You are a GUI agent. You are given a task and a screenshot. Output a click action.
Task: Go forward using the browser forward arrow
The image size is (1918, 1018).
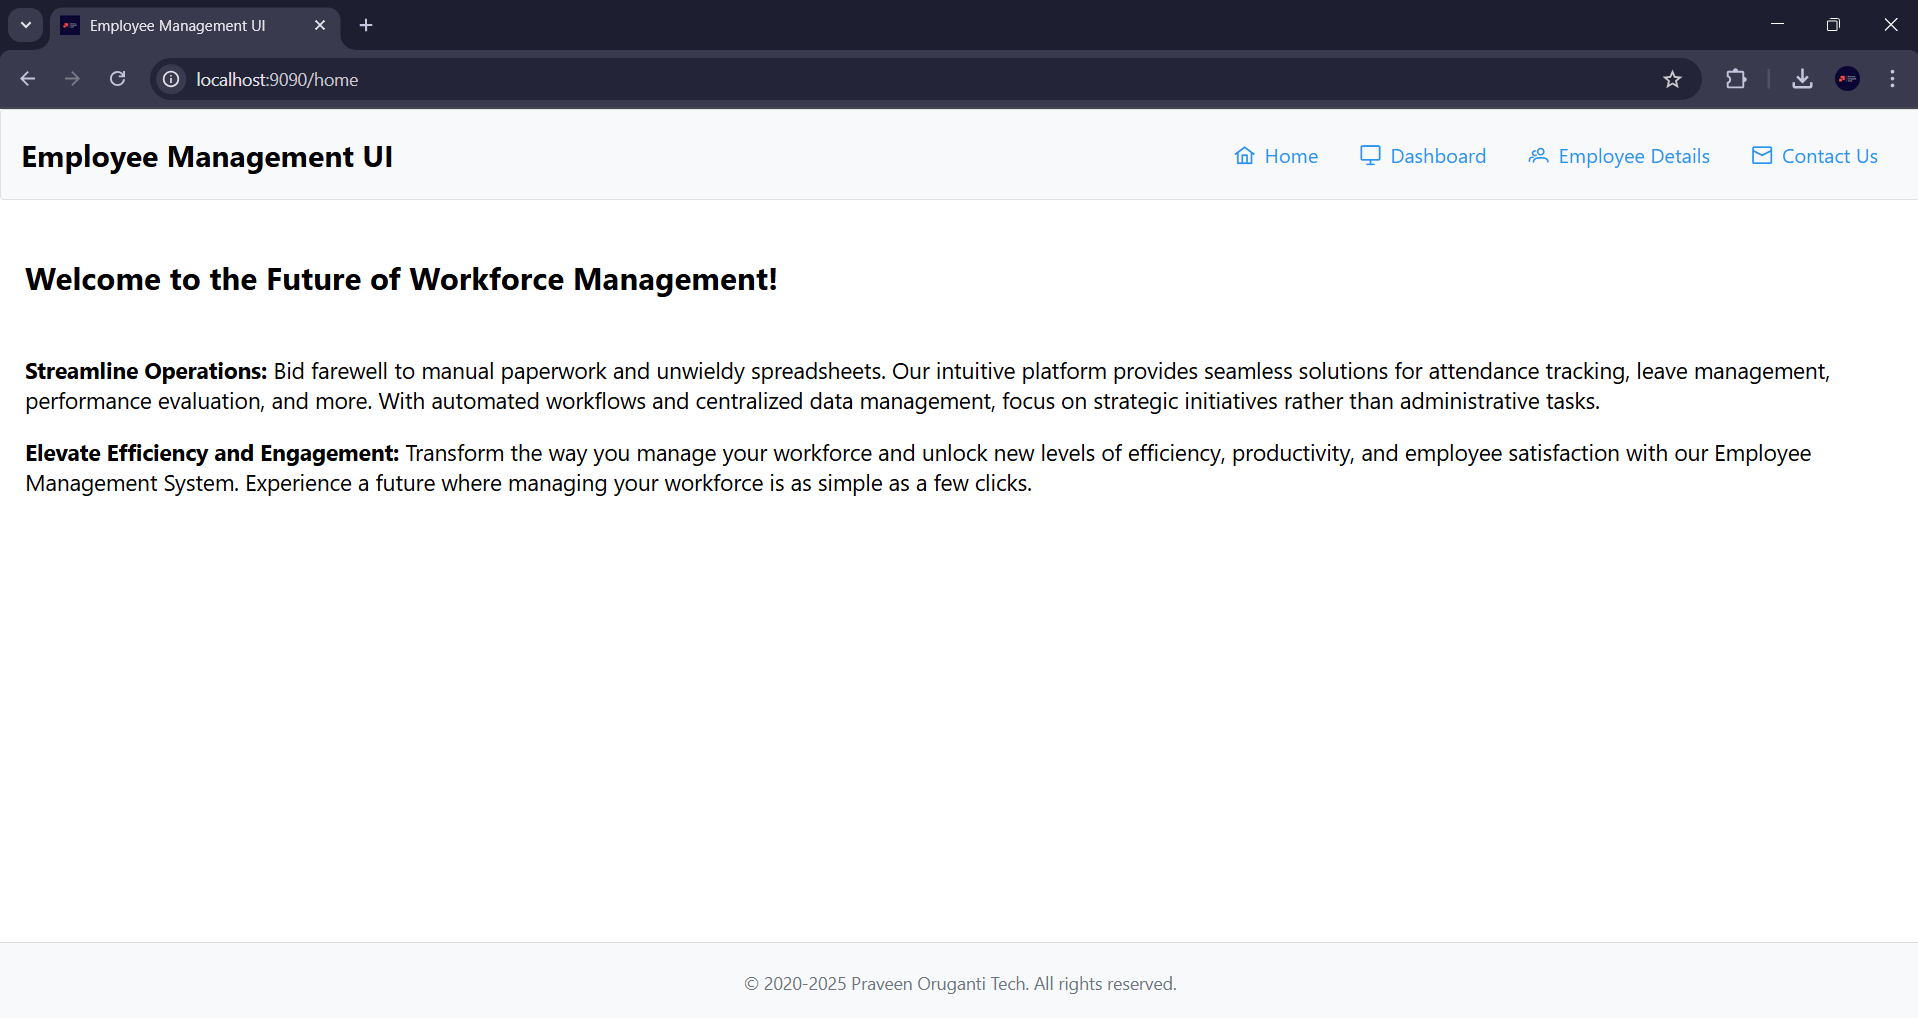[x=72, y=79]
